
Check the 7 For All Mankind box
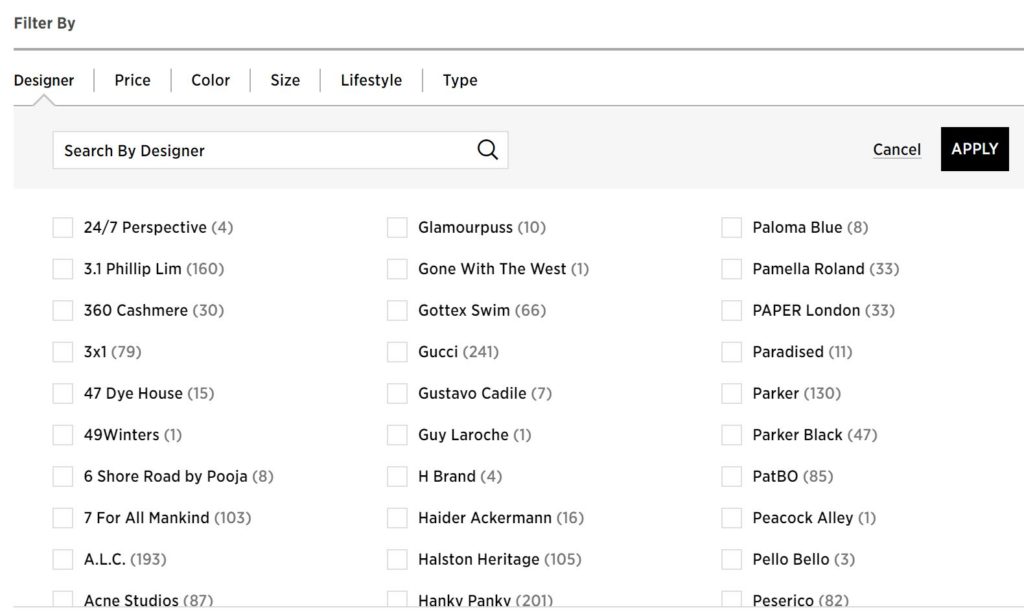pyautogui.click(x=63, y=518)
